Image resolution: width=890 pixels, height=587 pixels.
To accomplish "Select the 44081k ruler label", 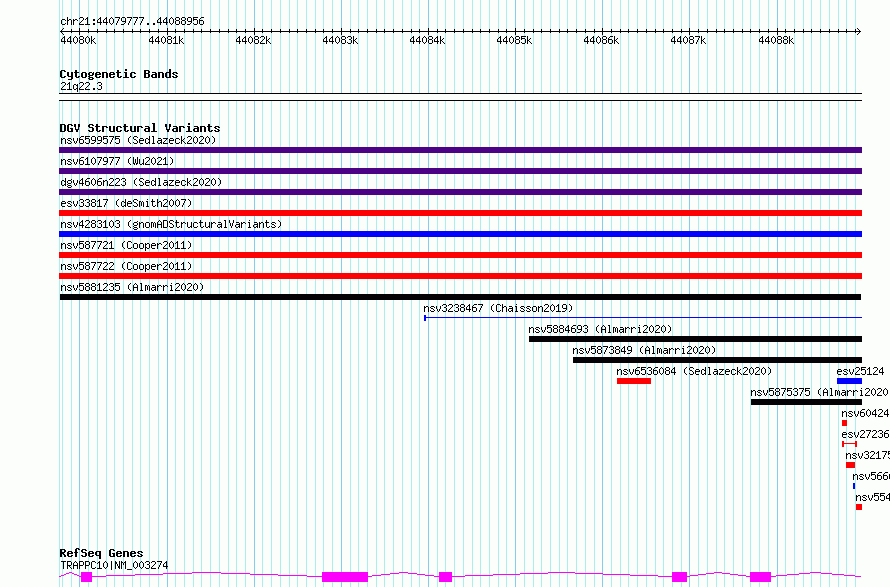I will click(x=166, y=40).
